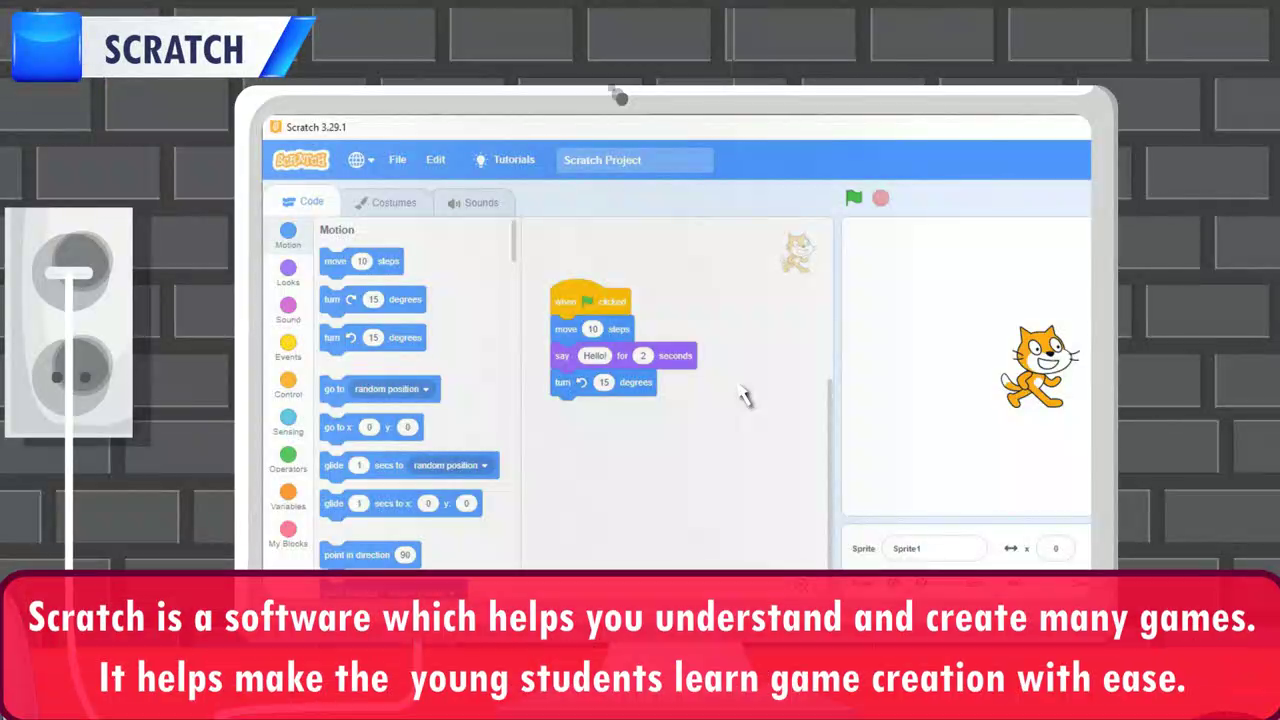Switch to the Sounds tab
The height and width of the screenshot is (720, 1280).
[x=473, y=203]
